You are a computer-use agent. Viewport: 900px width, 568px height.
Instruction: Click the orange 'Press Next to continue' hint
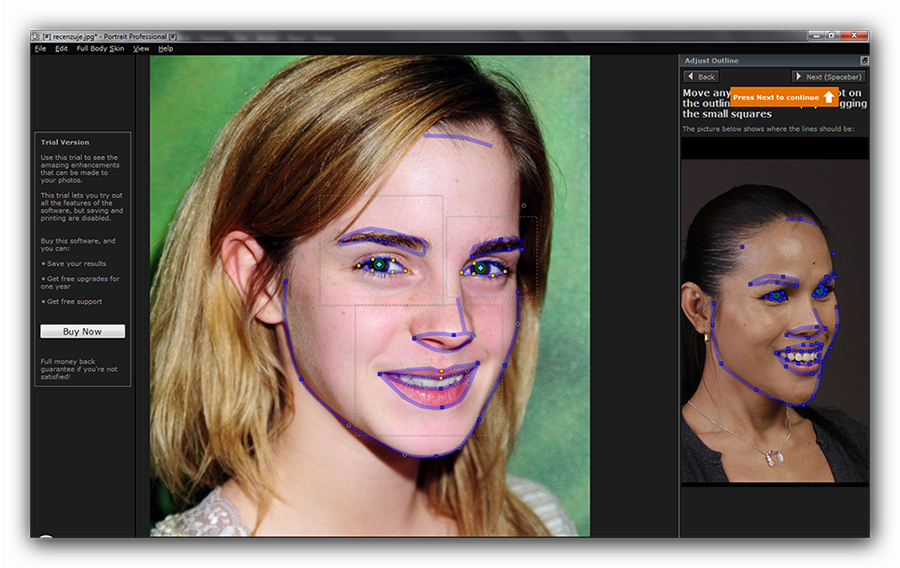(784, 97)
